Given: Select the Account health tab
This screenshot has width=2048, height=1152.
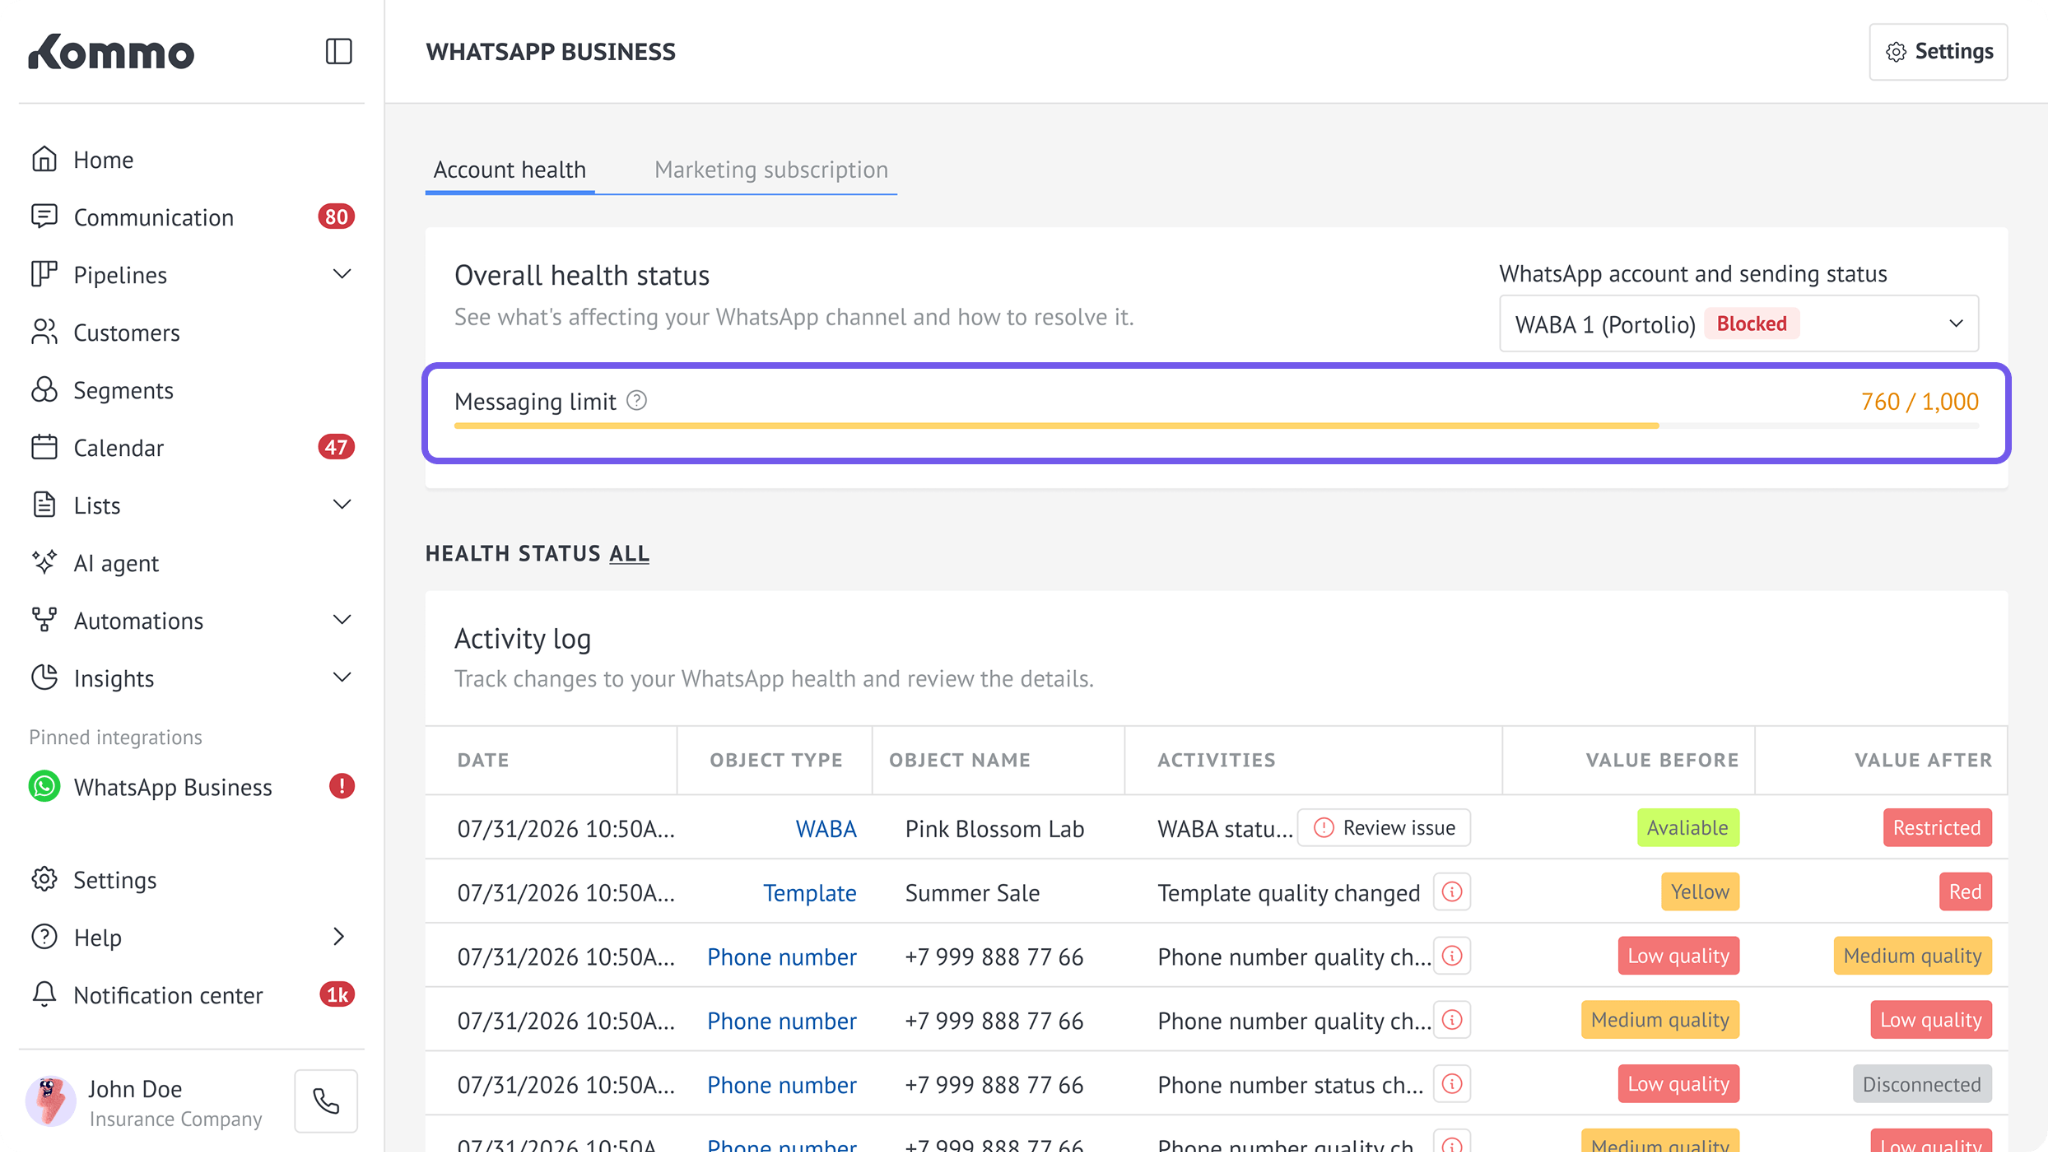Looking at the screenshot, I should click(x=509, y=169).
